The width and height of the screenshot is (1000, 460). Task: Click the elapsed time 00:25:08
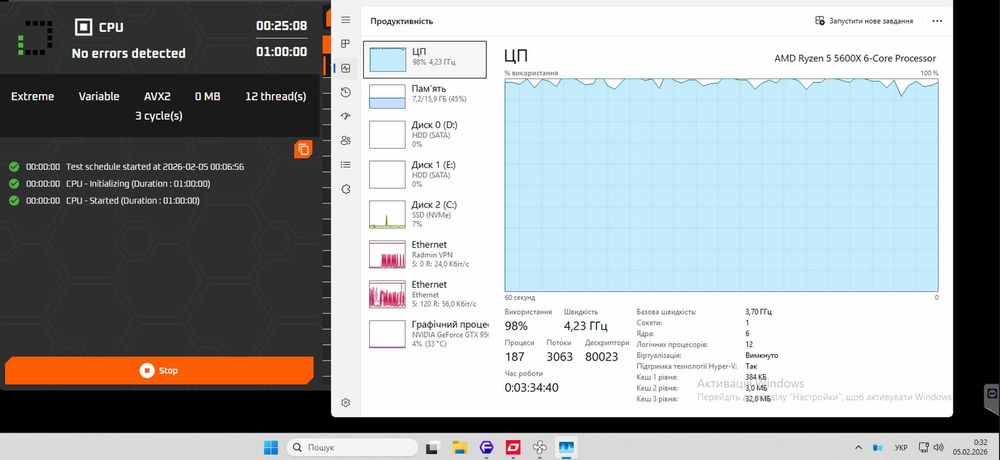[281, 26]
